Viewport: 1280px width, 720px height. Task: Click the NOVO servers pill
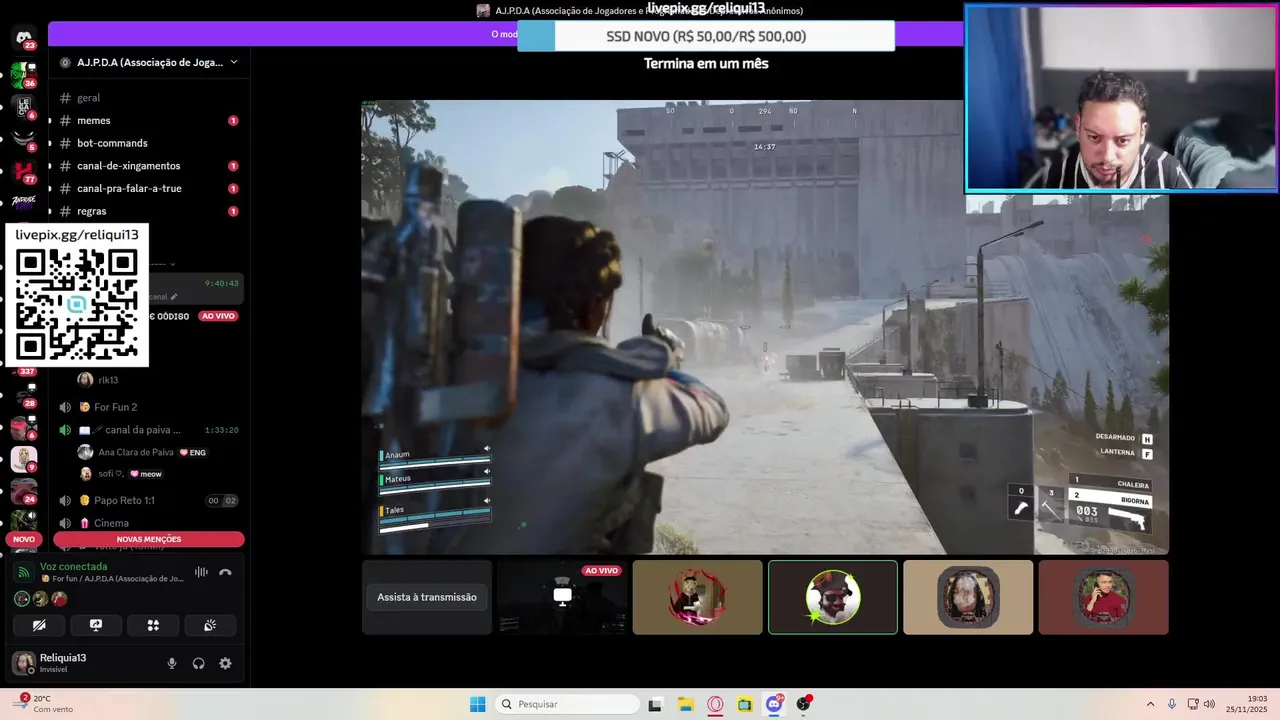coord(24,539)
